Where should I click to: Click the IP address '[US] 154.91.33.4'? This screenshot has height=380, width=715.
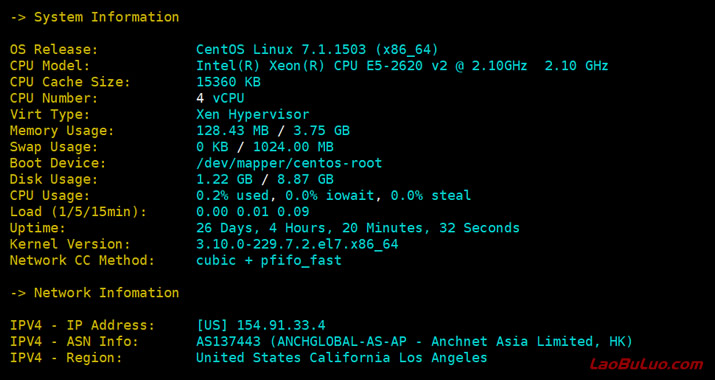261,326
